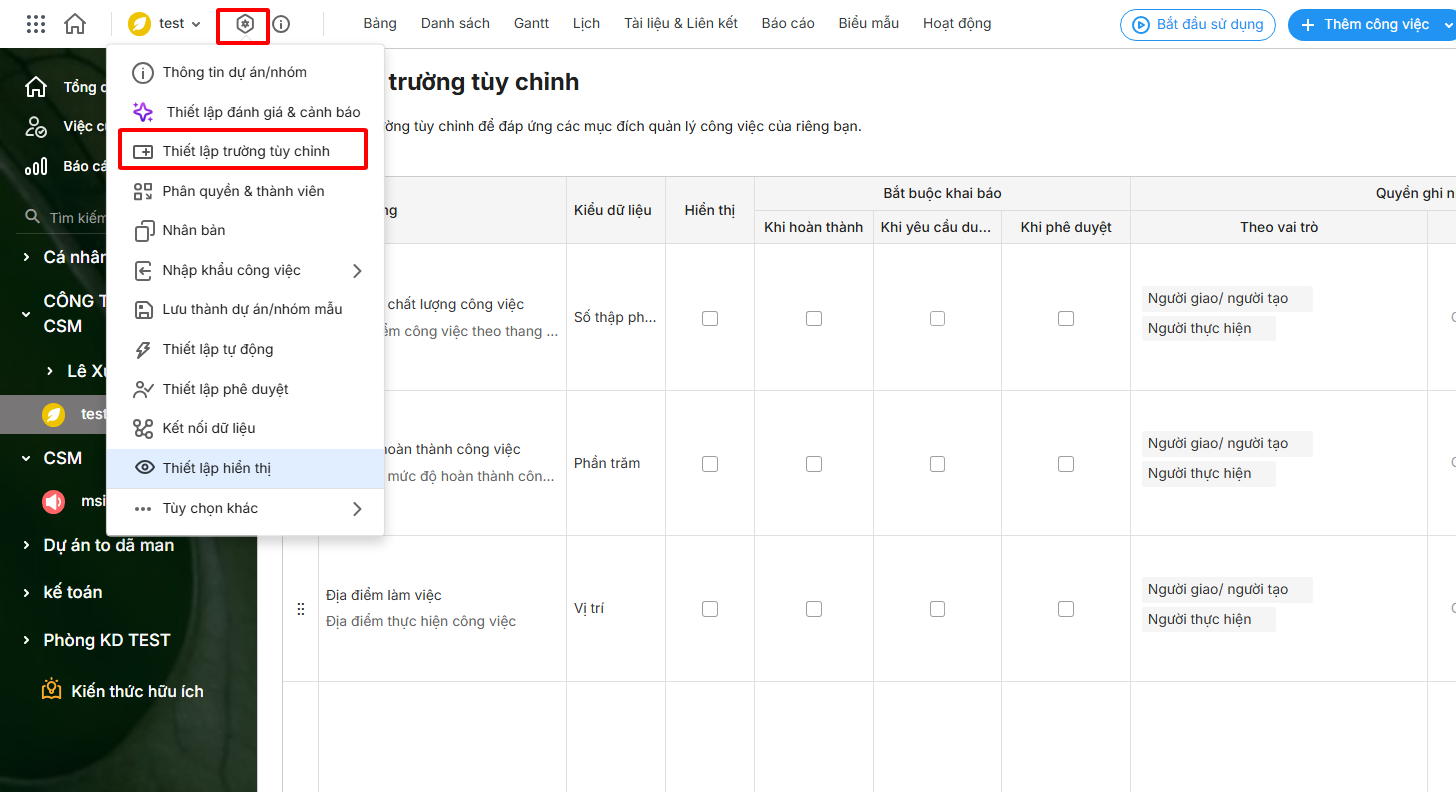Expand the Nhập khẩu công việc submenu
The width and height of the screenshot is (1456, 792).
pos(357,270)
